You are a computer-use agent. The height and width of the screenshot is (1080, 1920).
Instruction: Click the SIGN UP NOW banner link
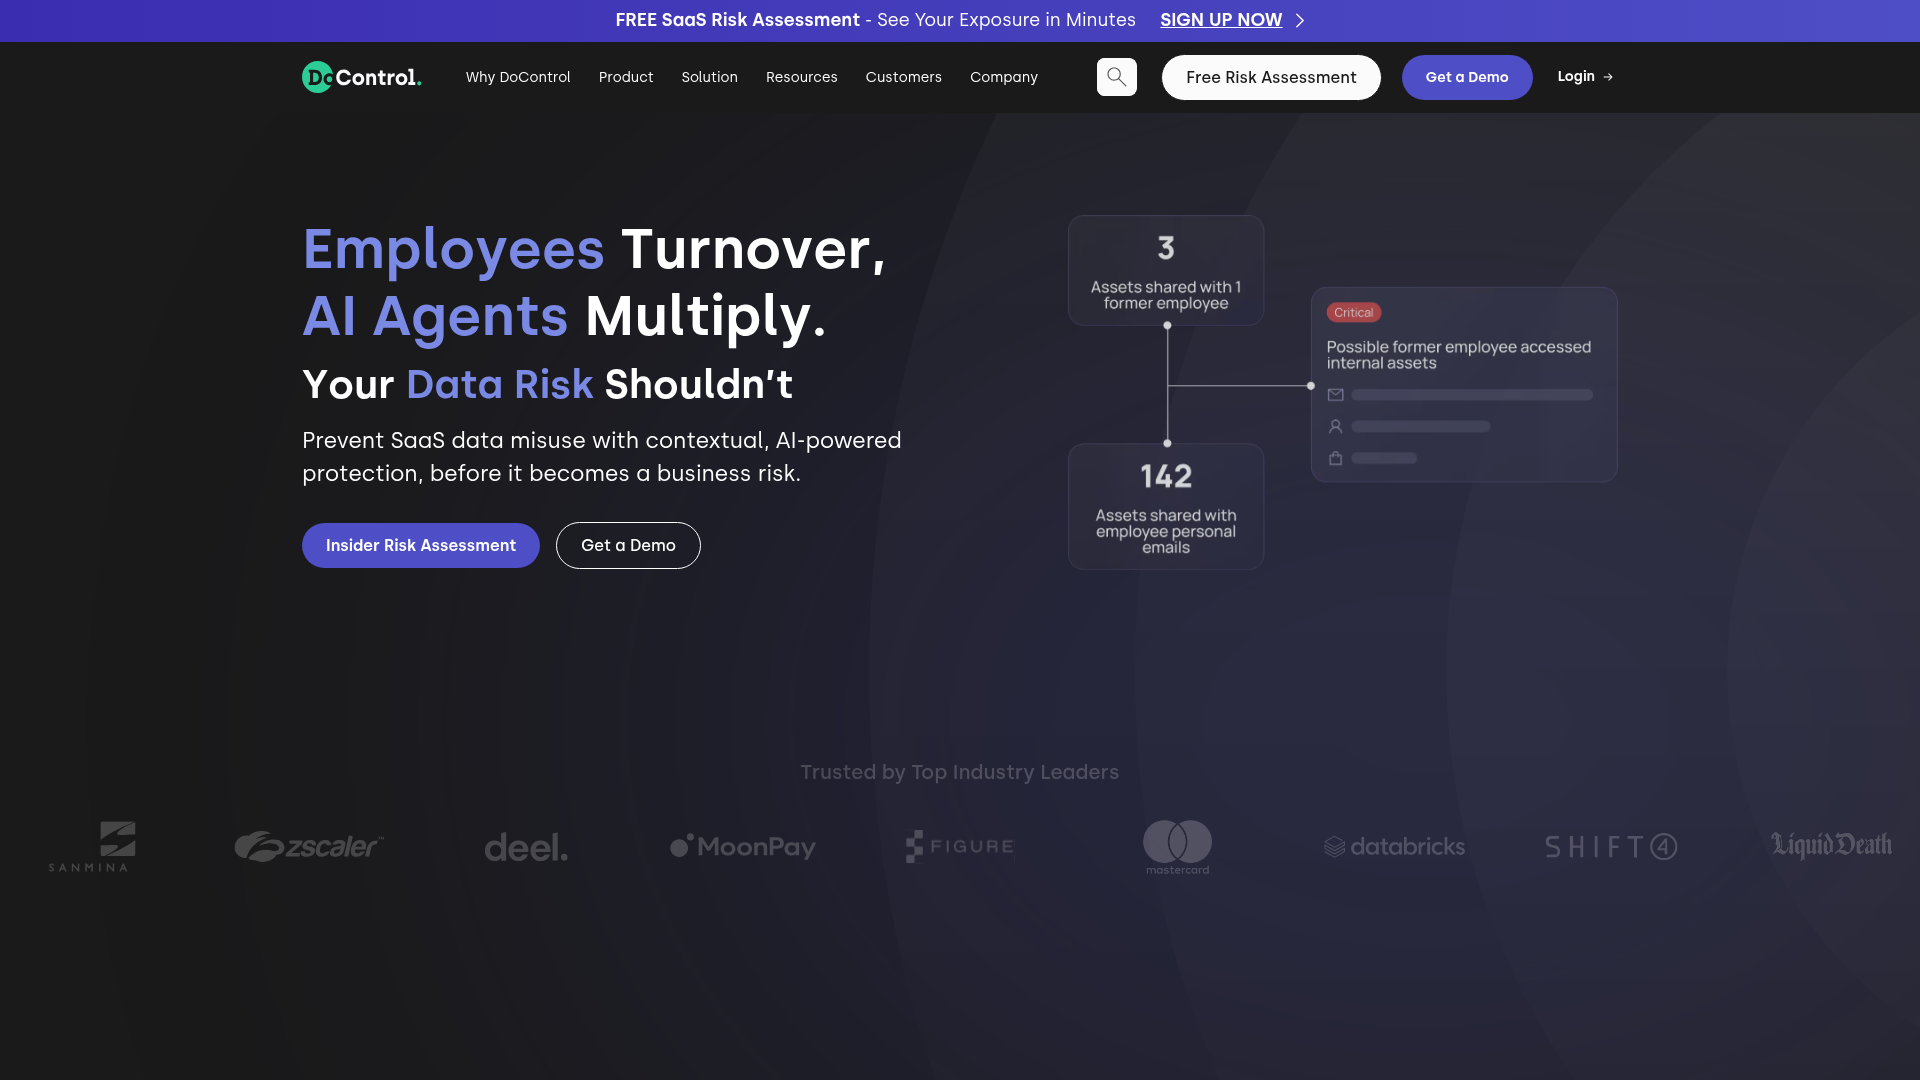click(1221, 20)
